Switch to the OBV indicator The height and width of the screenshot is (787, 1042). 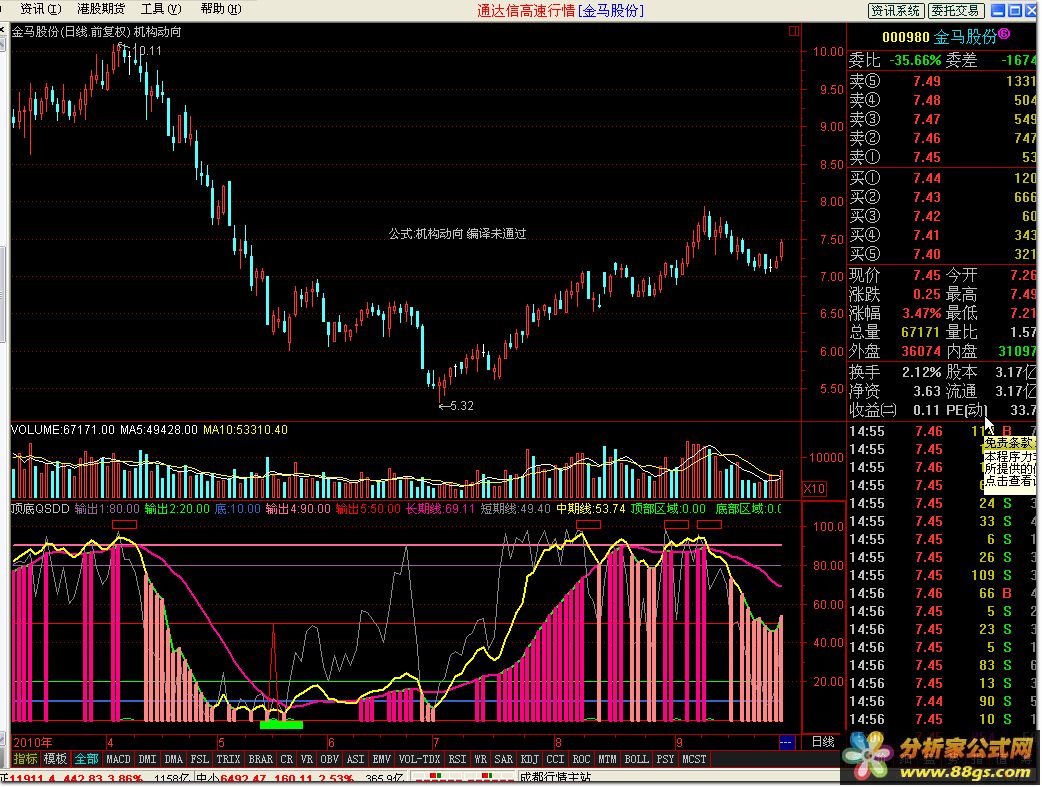click(x=330, y=758)
